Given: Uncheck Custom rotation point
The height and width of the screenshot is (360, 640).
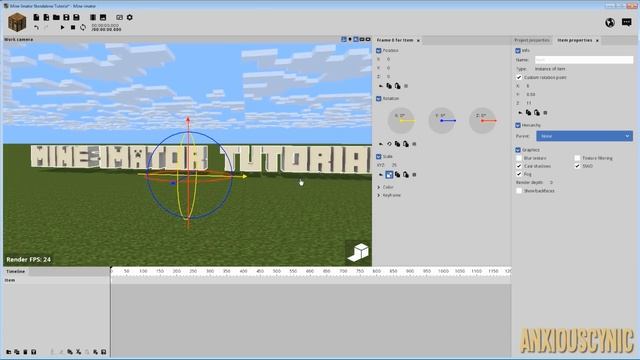Looking at the screenshot, I should click(x=519, y=78).
